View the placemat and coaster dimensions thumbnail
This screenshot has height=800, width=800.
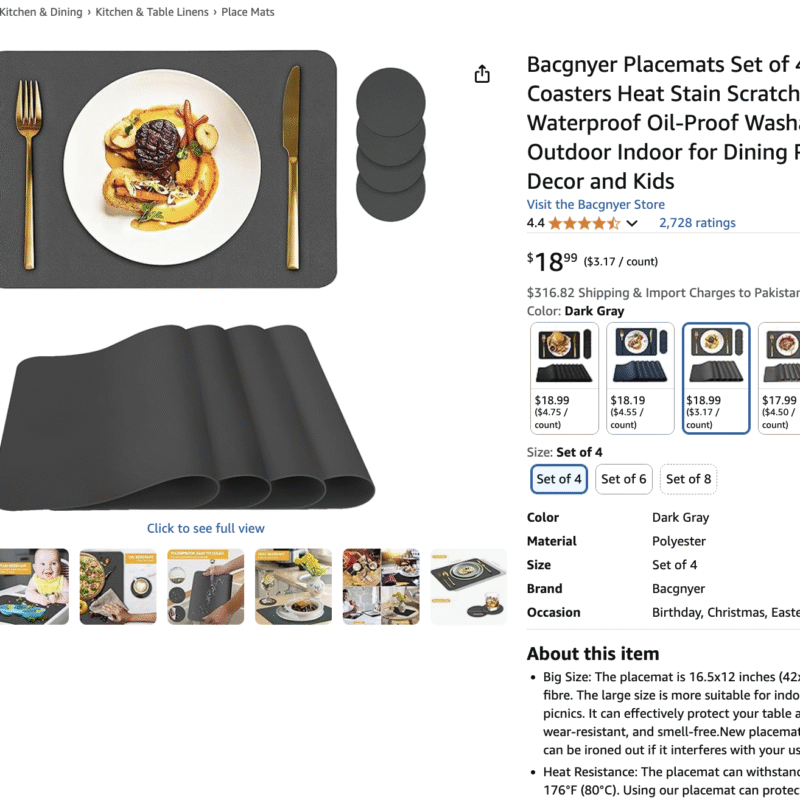click(x=469, y=587)
